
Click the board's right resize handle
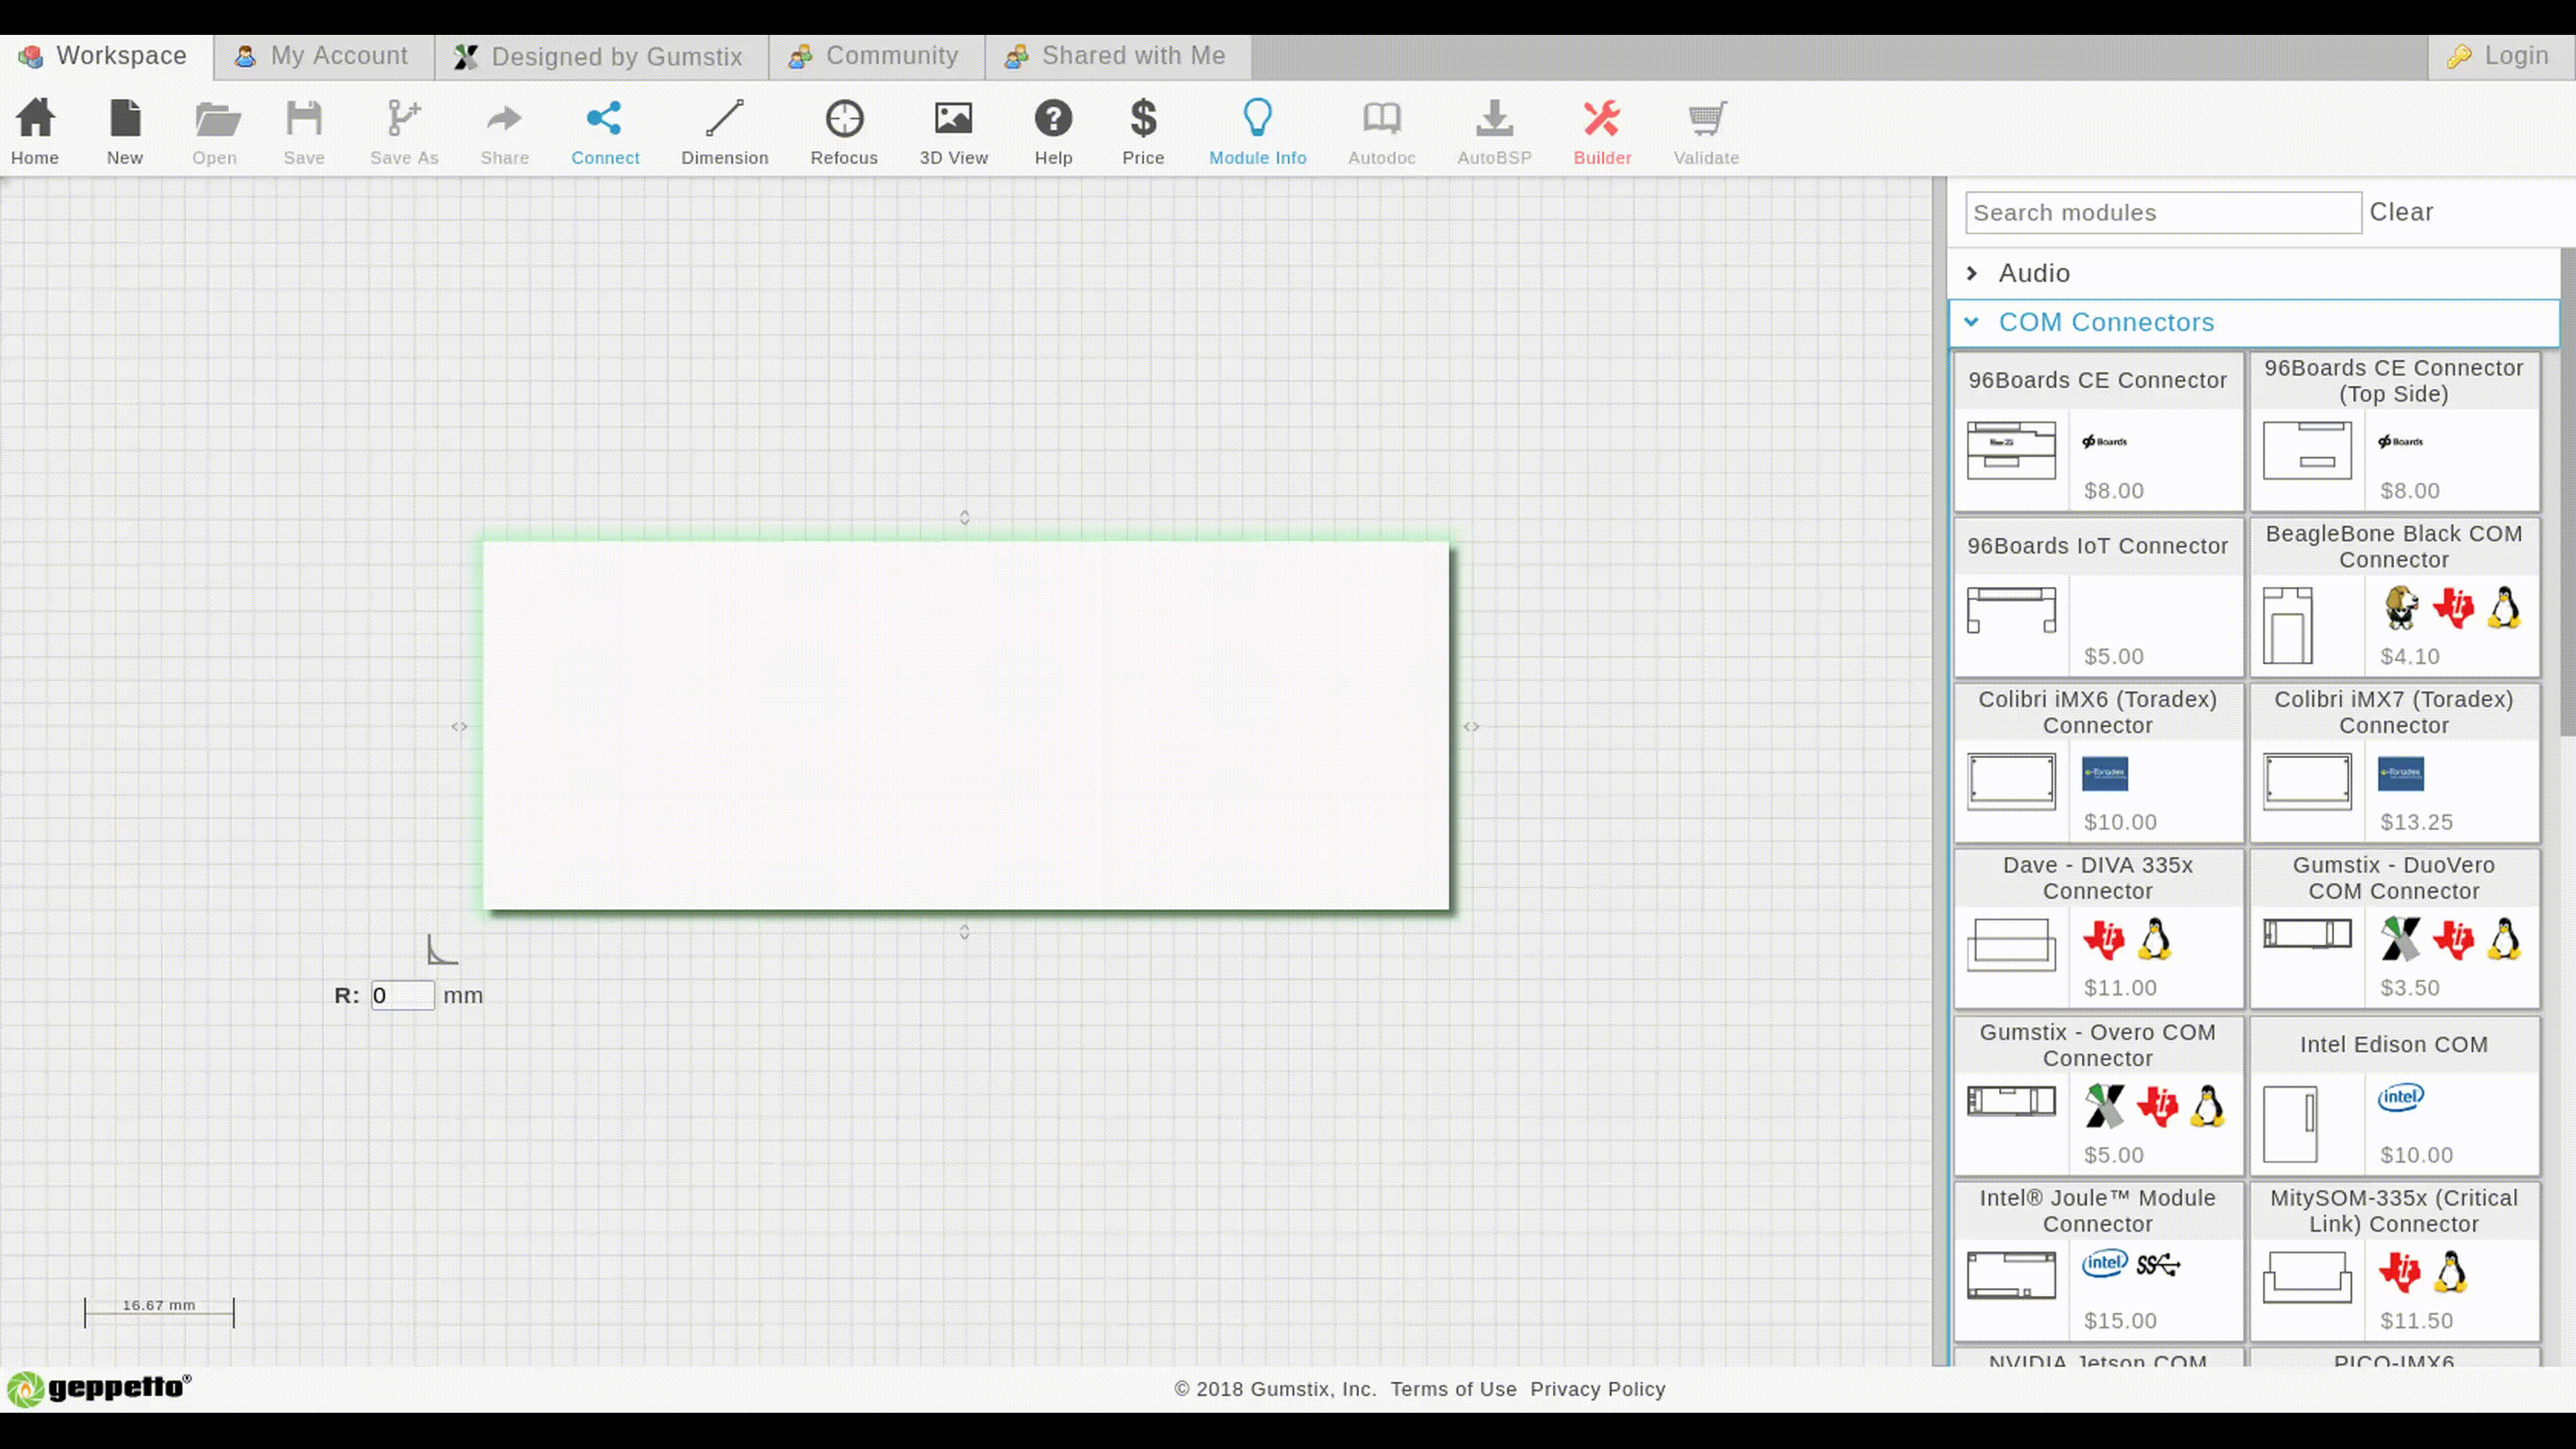pyautogui.click(x=1471, y=727)
